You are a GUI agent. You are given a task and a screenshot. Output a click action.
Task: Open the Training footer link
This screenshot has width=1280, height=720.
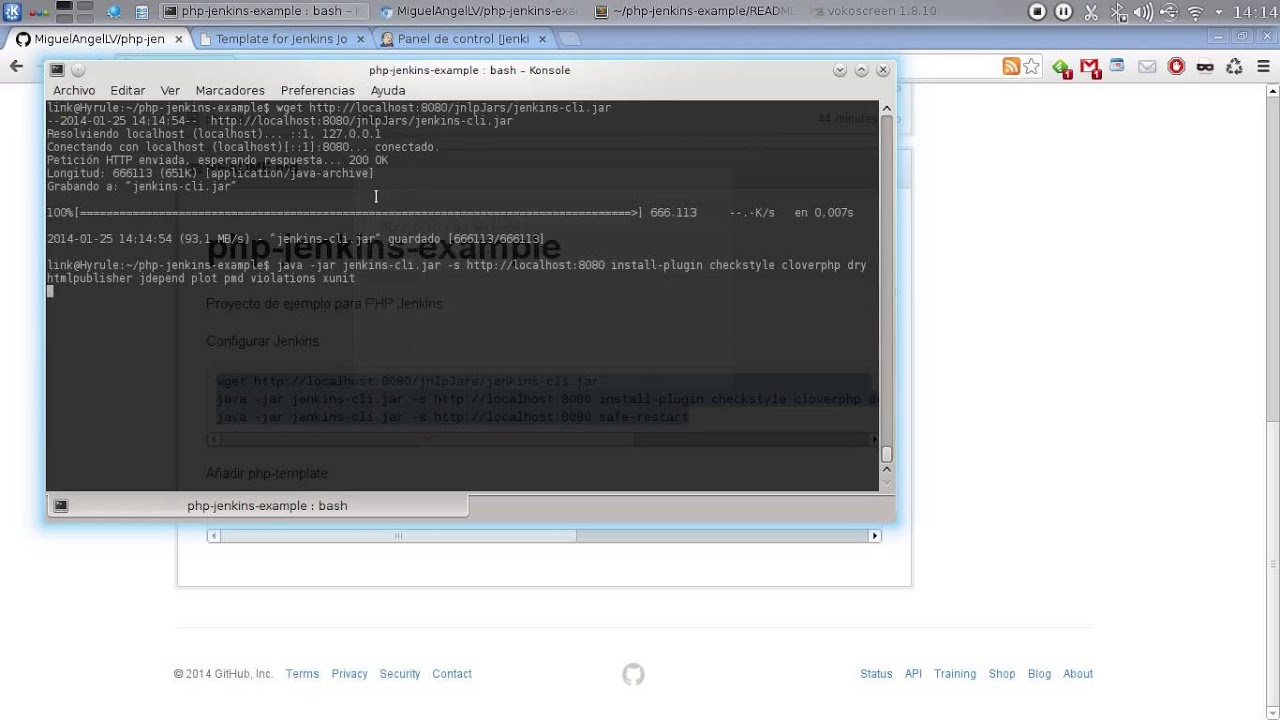(x=955, y=674)
